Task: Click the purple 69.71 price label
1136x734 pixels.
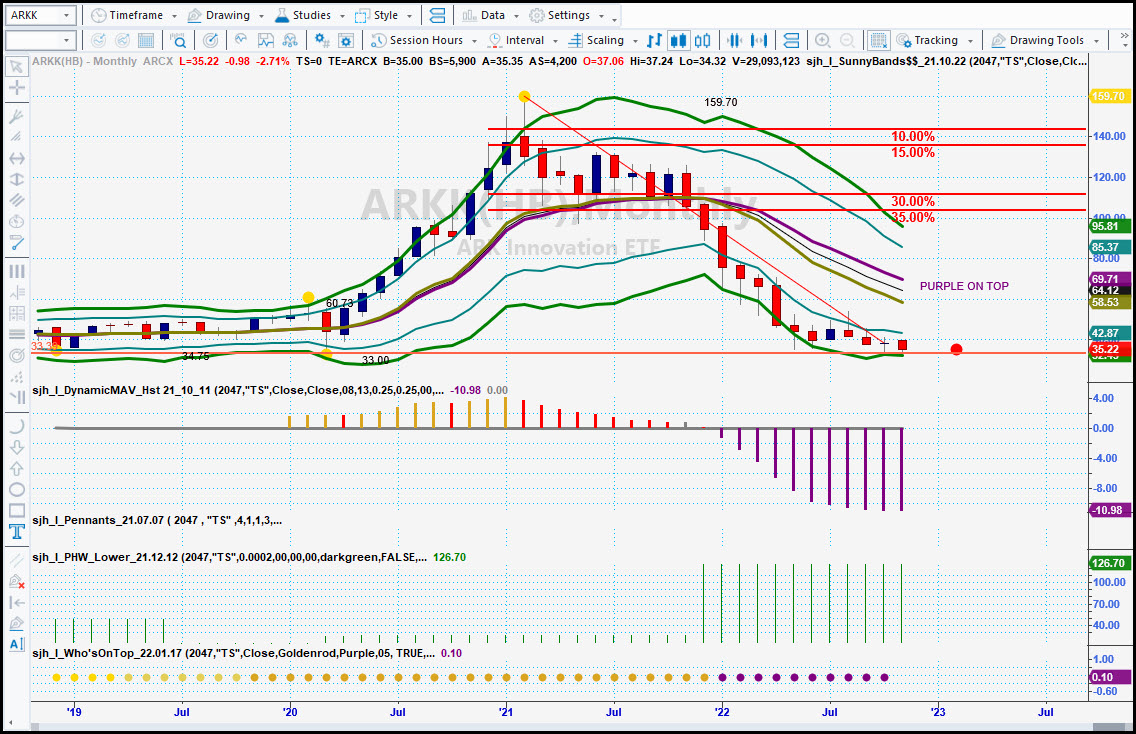Action: click(x=1110, y=279)
